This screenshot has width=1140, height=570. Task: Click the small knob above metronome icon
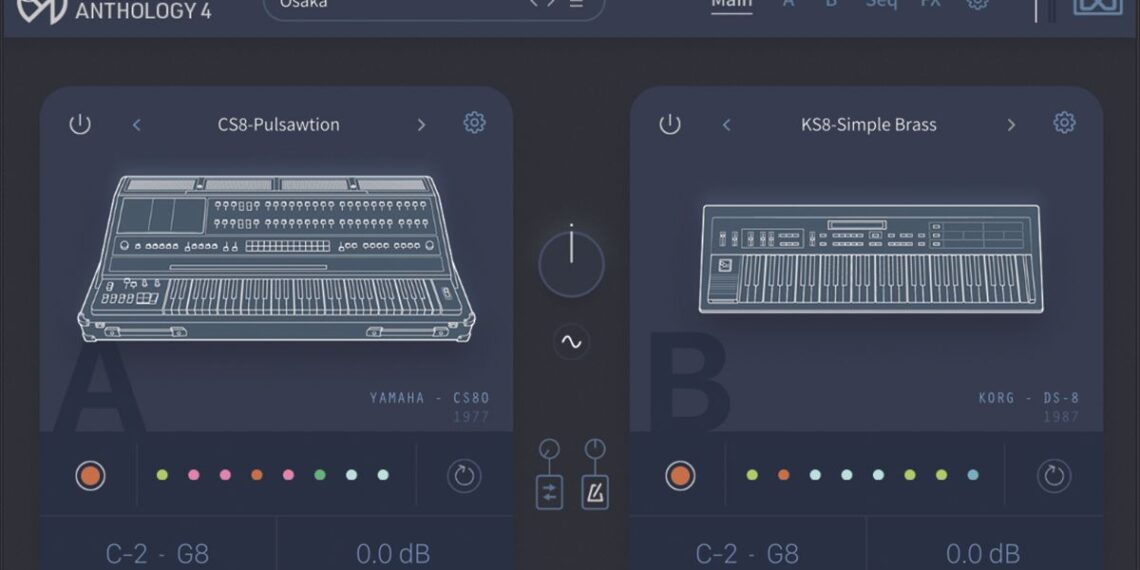(x=595, y=449)
